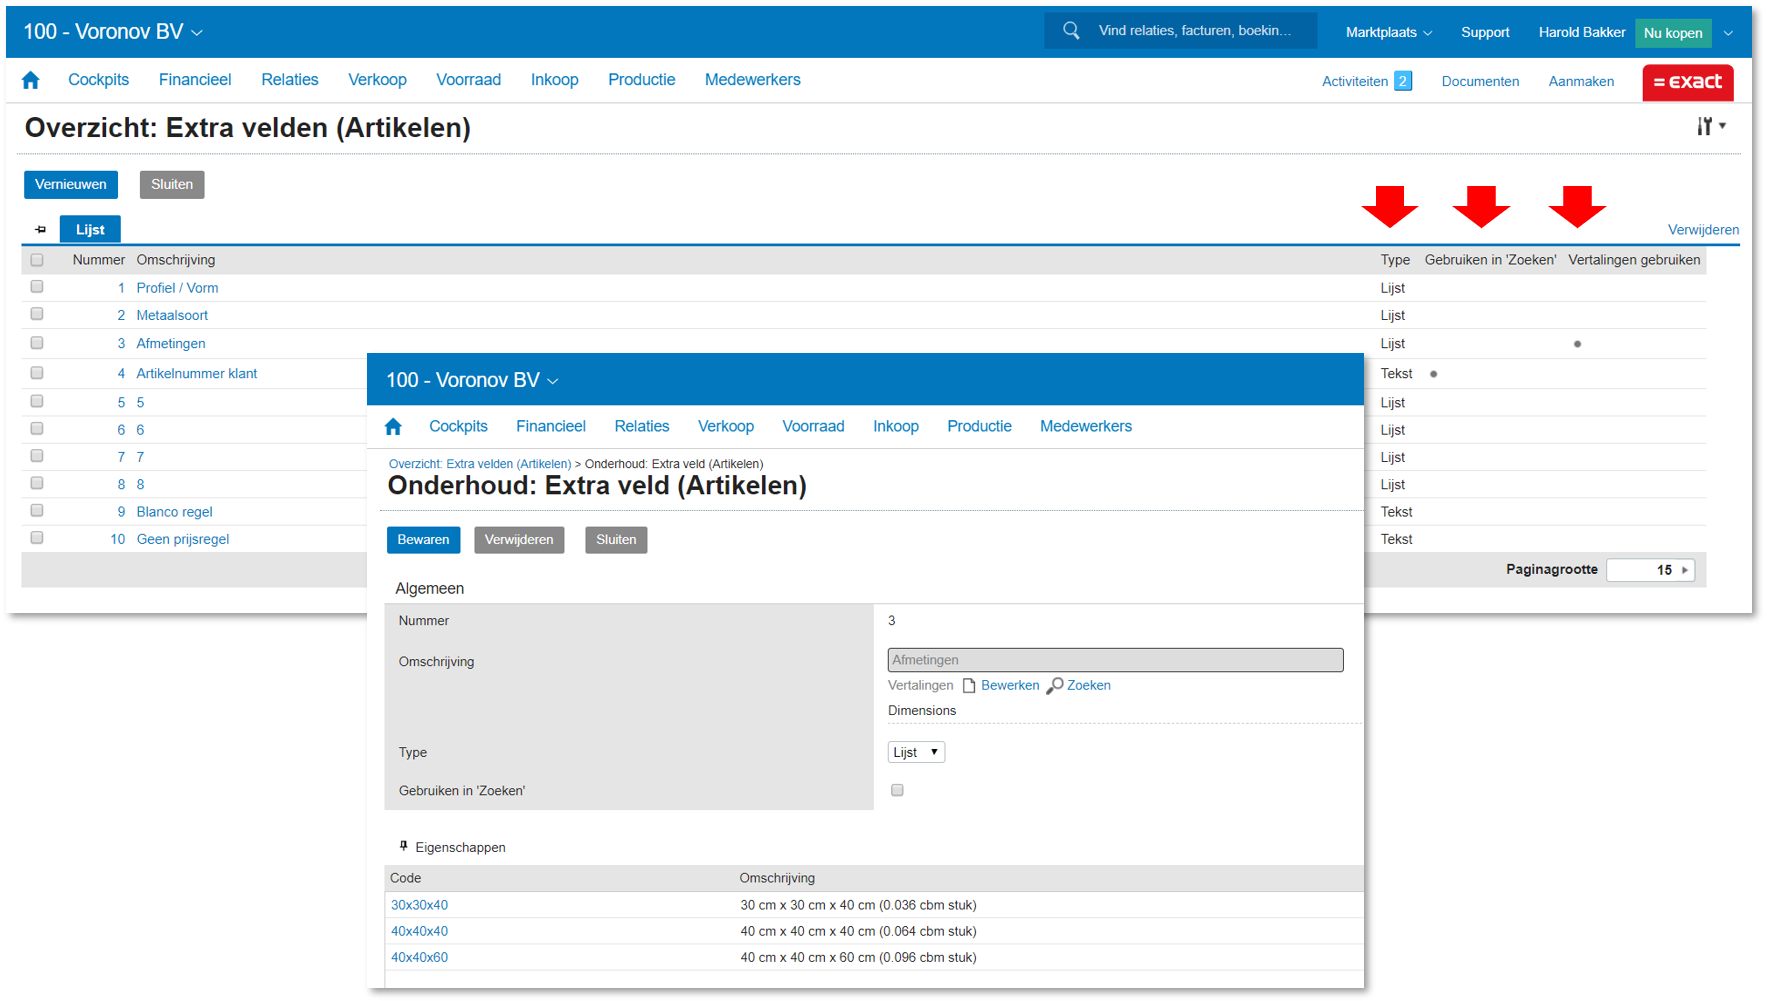Open the Financieel menu in the top navigation
This screenshot has width=1767, height=1001.
tap(195, 80)
